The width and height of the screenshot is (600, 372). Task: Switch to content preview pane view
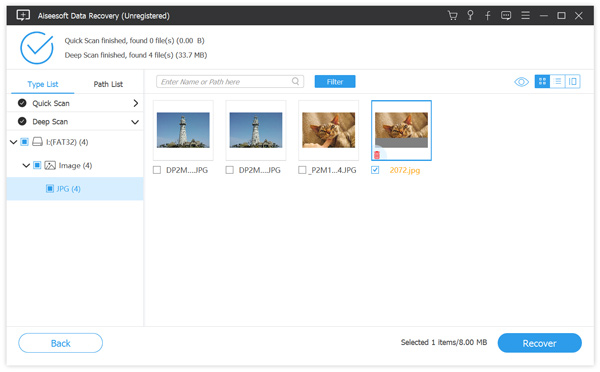click(572, 82)
